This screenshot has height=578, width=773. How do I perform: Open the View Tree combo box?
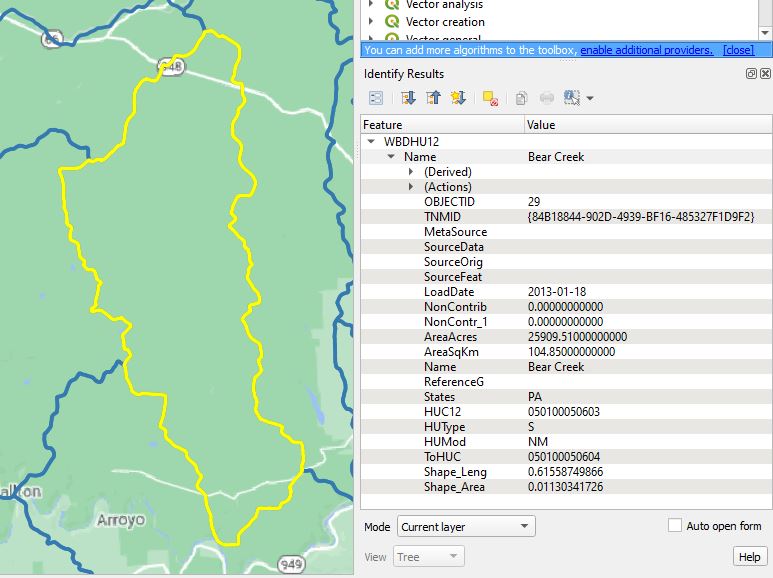click(428, 557)
